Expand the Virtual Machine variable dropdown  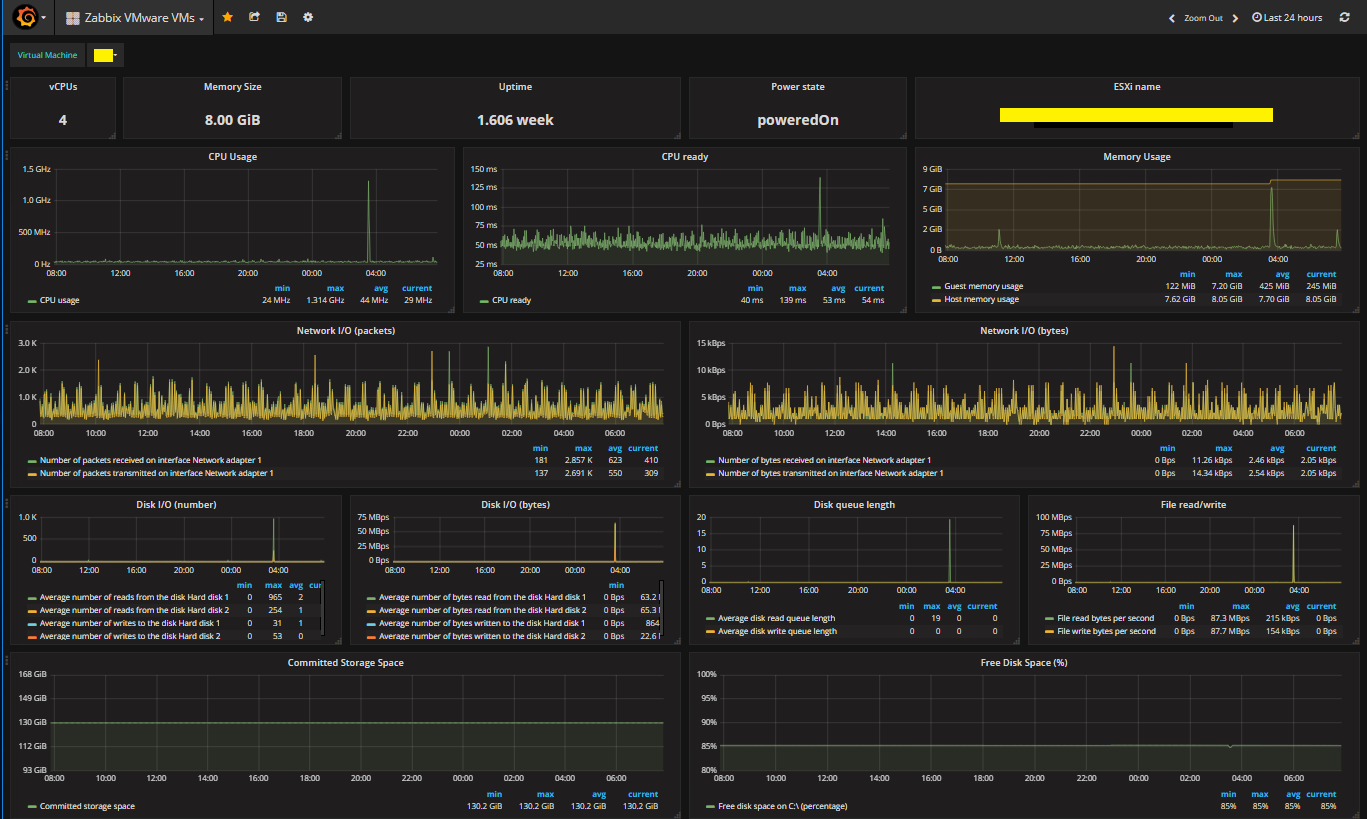(x=105, y=55)
